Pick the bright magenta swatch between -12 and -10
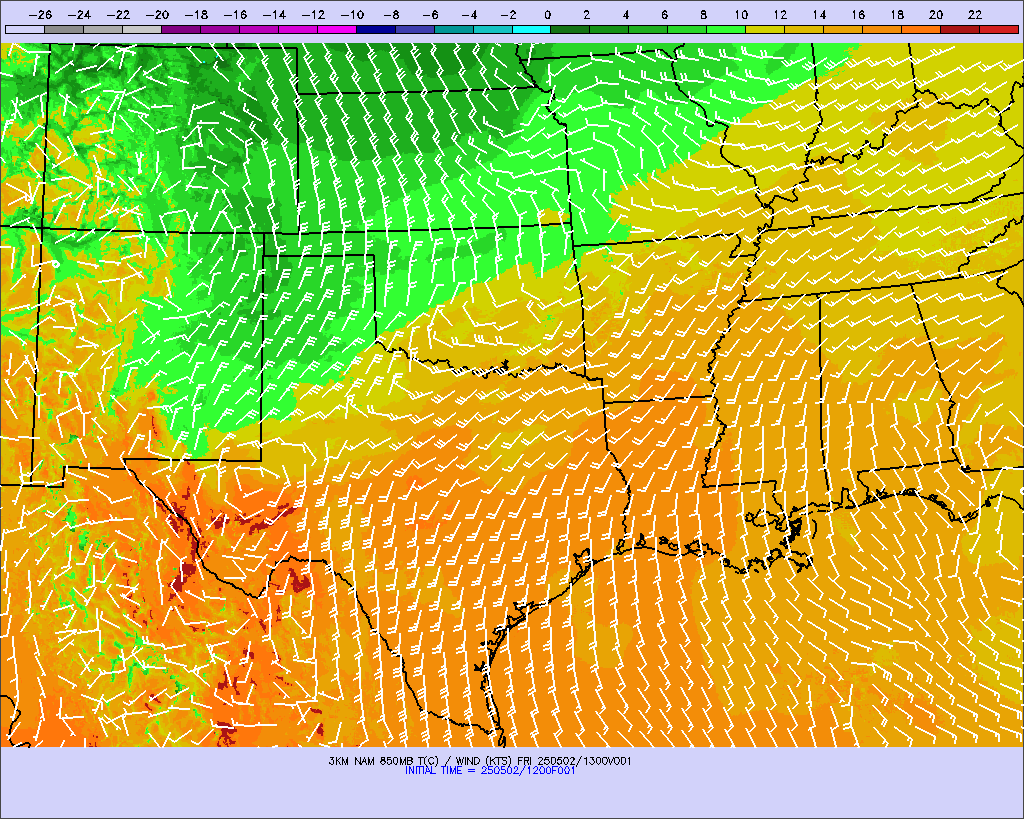 (x=337, y=29)
